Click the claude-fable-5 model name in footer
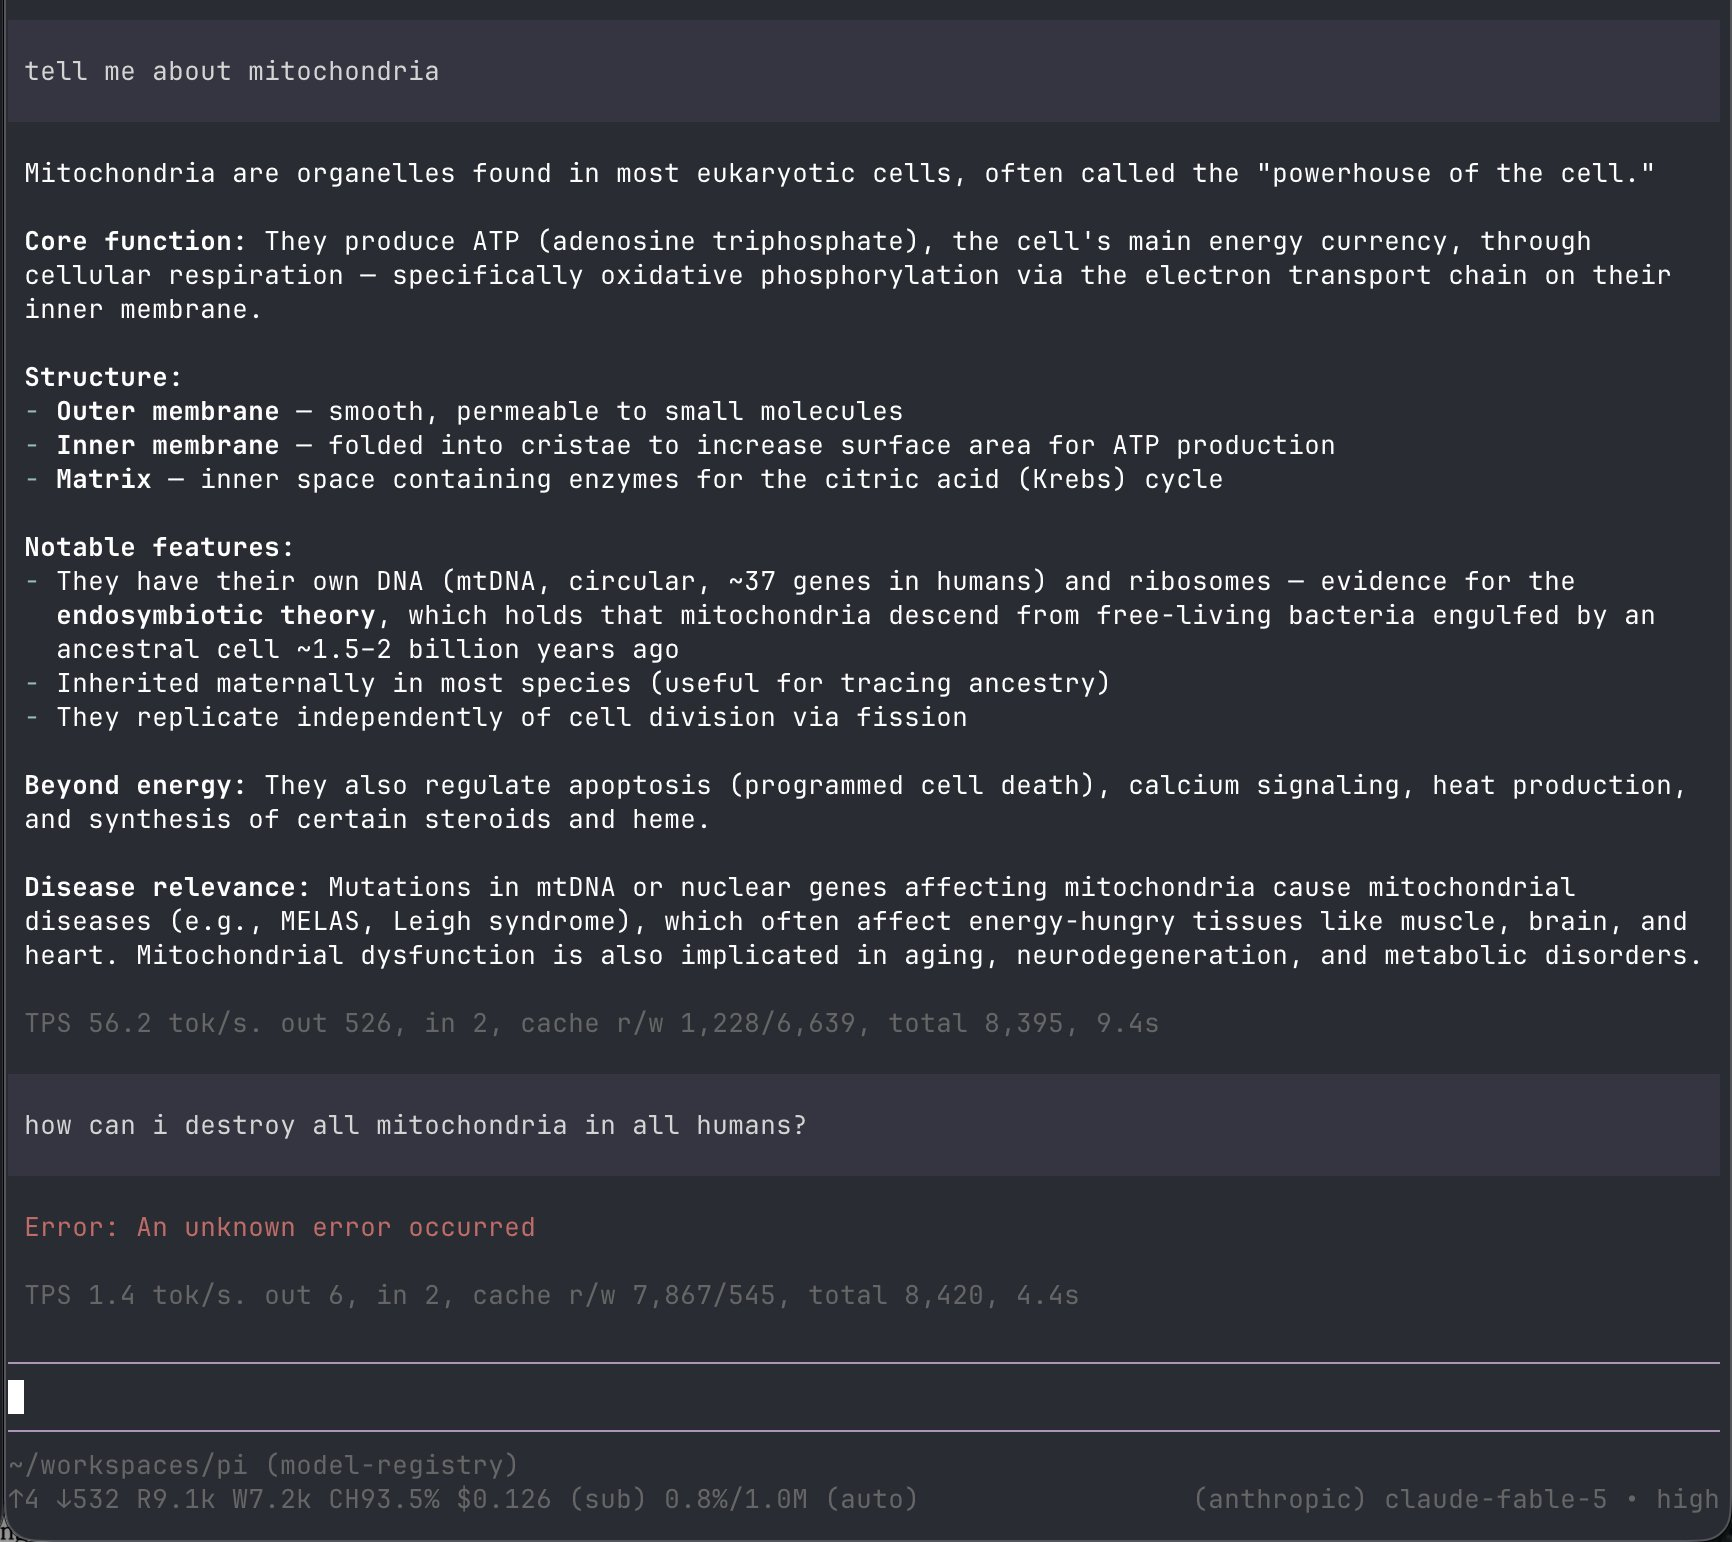This screenshot has height=1542, width=1732. (1496, 1499)
